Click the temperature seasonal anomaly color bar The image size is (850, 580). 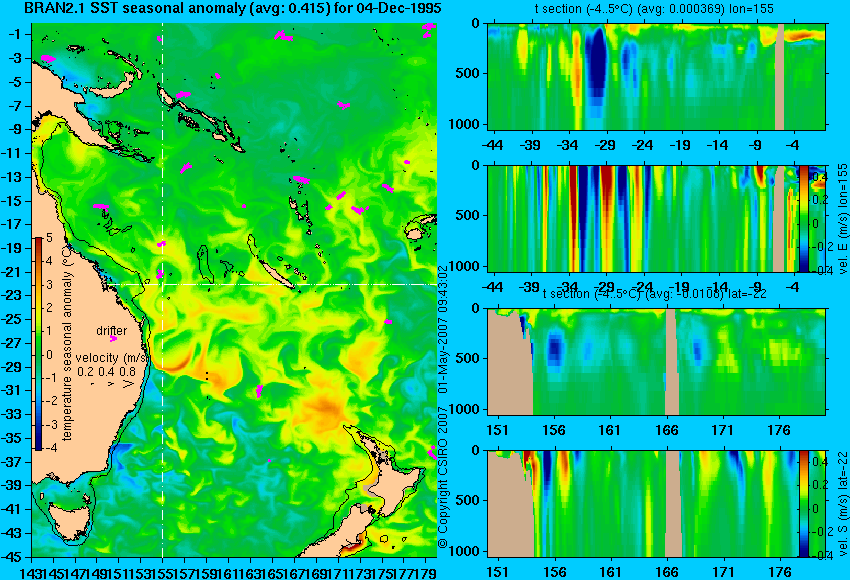pos(39,343)
